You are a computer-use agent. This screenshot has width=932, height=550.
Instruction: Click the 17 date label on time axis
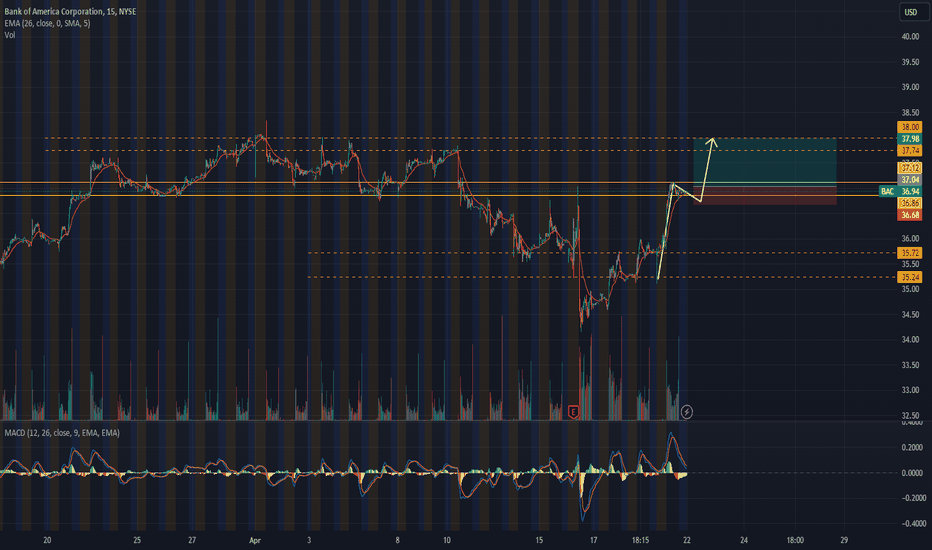pyautogui.click(x=593, y=540)
